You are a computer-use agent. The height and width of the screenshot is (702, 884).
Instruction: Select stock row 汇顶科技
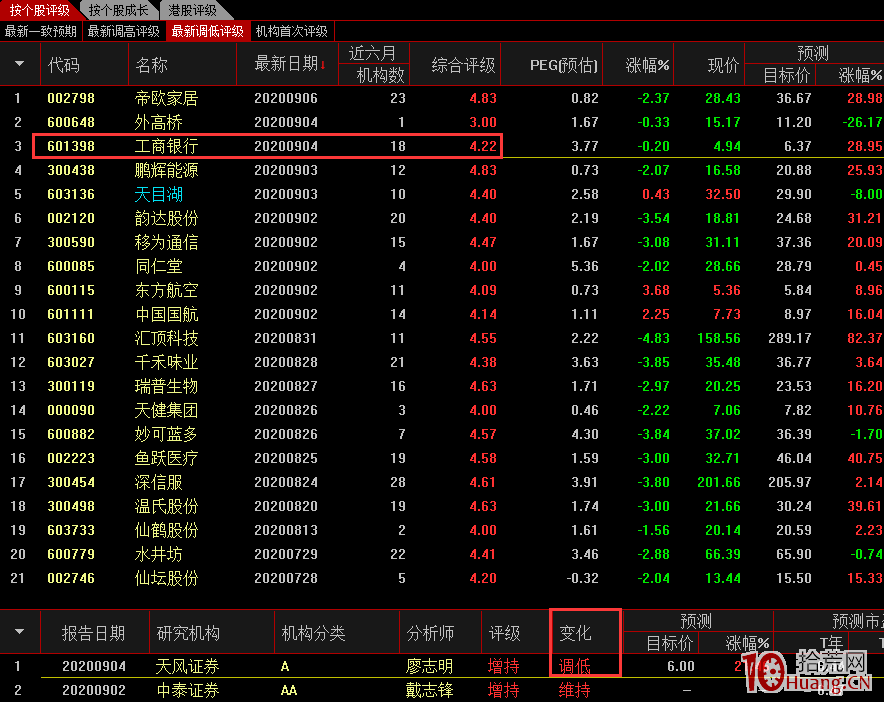(442, 338)
